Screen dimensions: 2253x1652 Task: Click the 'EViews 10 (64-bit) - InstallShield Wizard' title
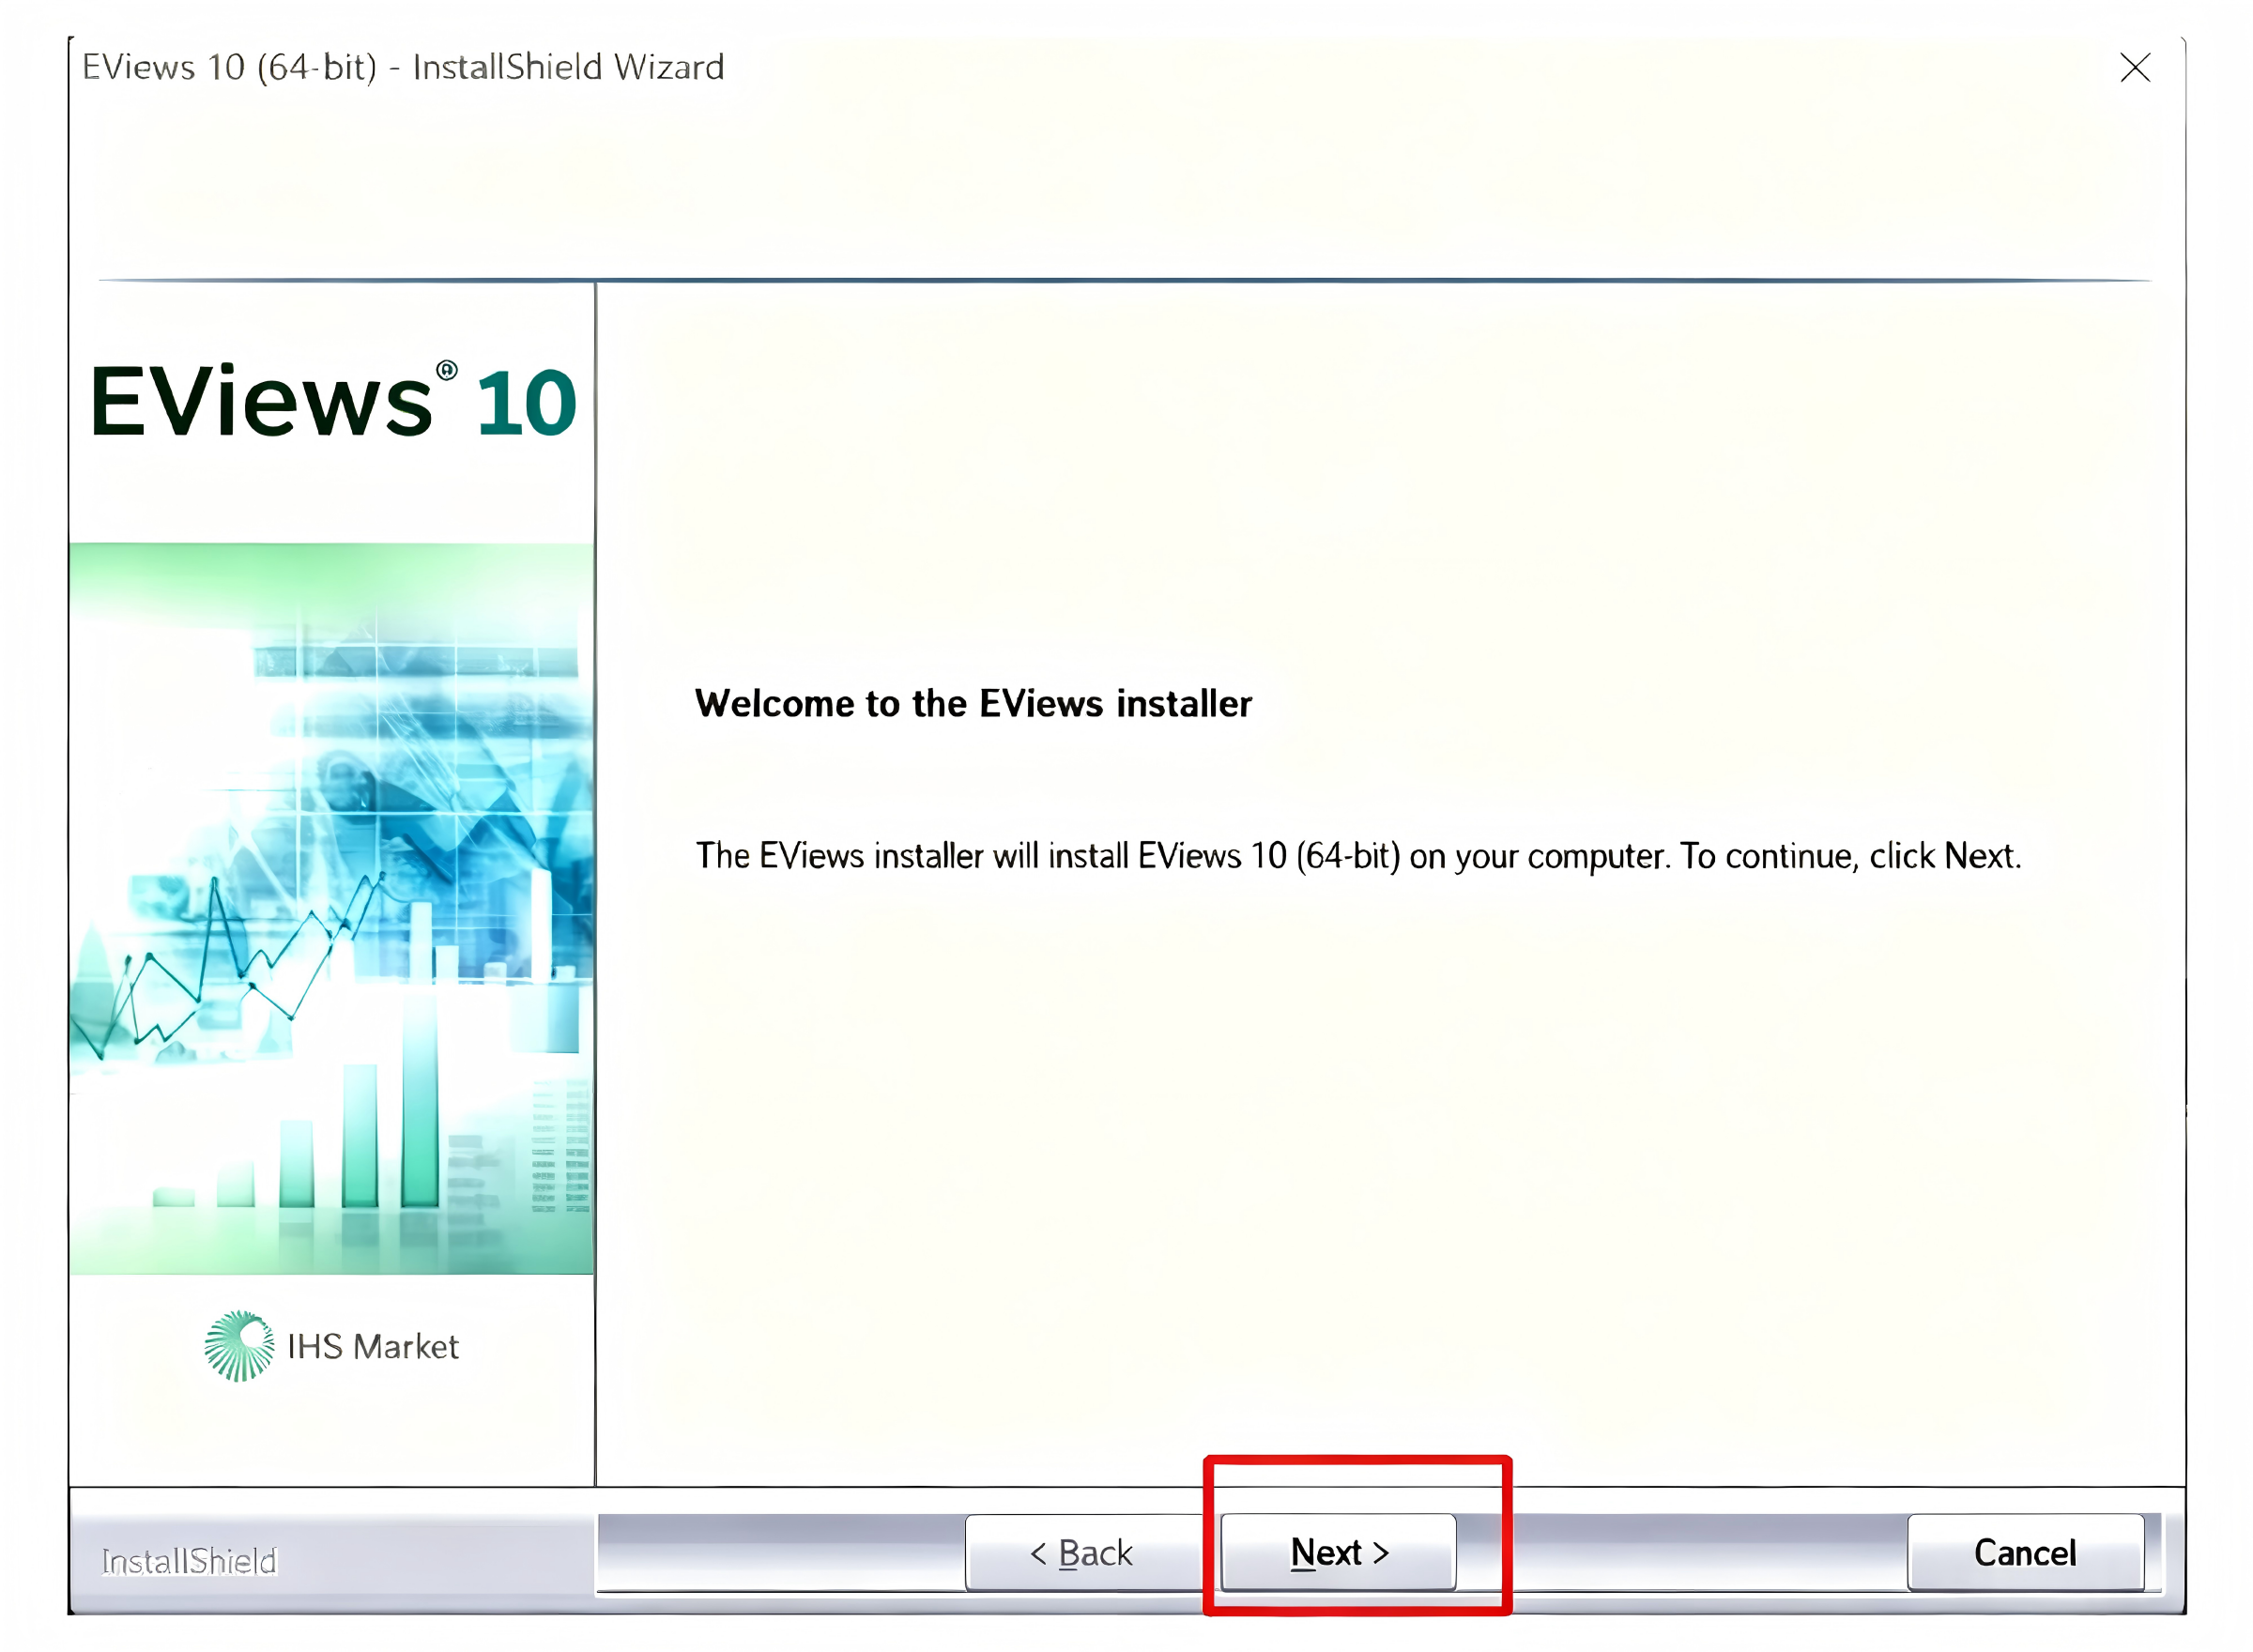pyautogui.click(x=403, y=67)
